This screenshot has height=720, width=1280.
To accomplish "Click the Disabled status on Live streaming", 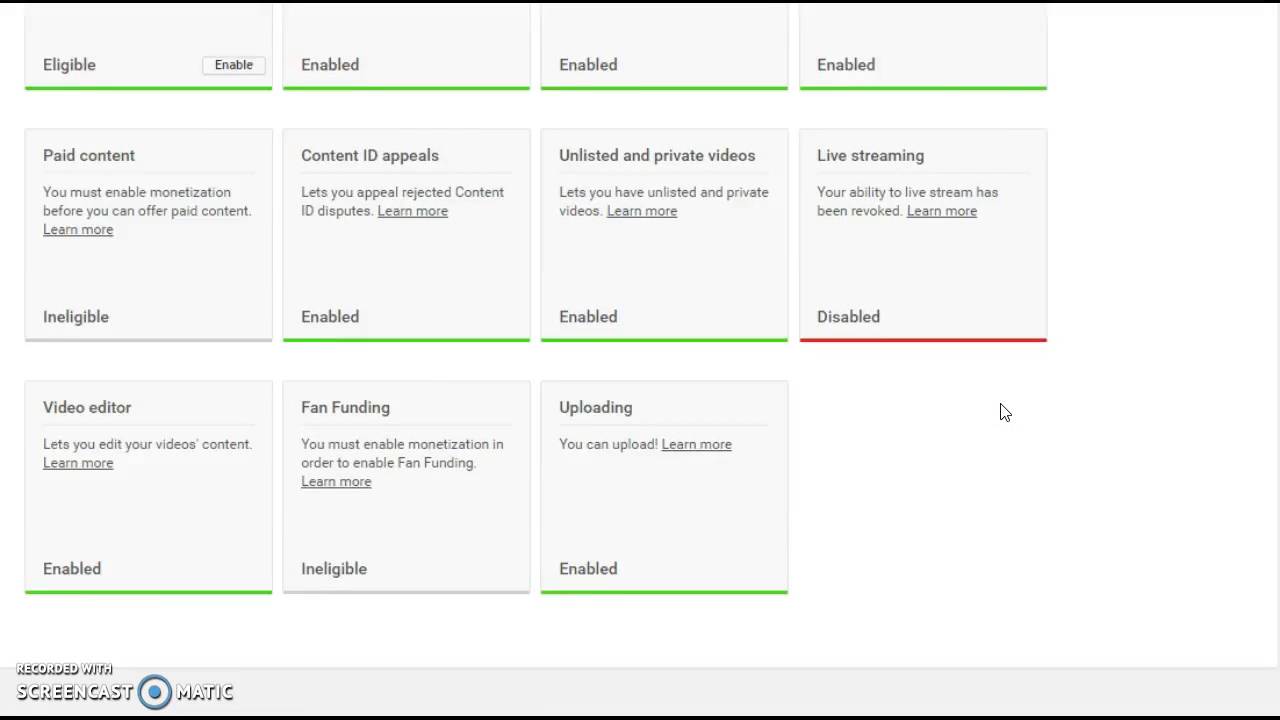I will pos(848,317).
